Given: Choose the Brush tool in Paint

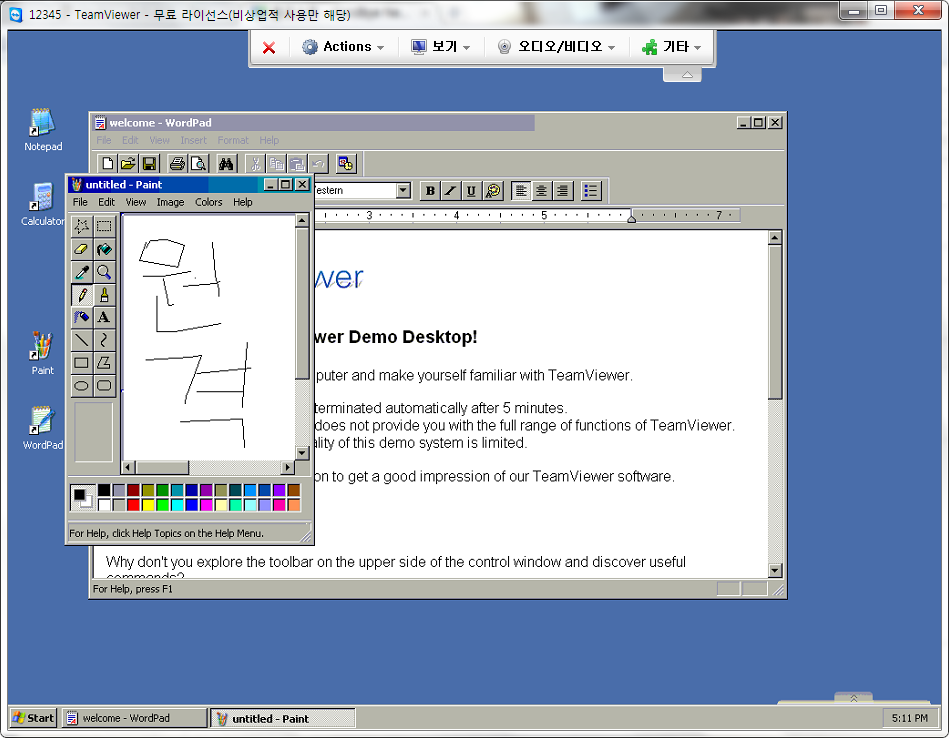Looking at the screenshot, I should coord(104,295).
